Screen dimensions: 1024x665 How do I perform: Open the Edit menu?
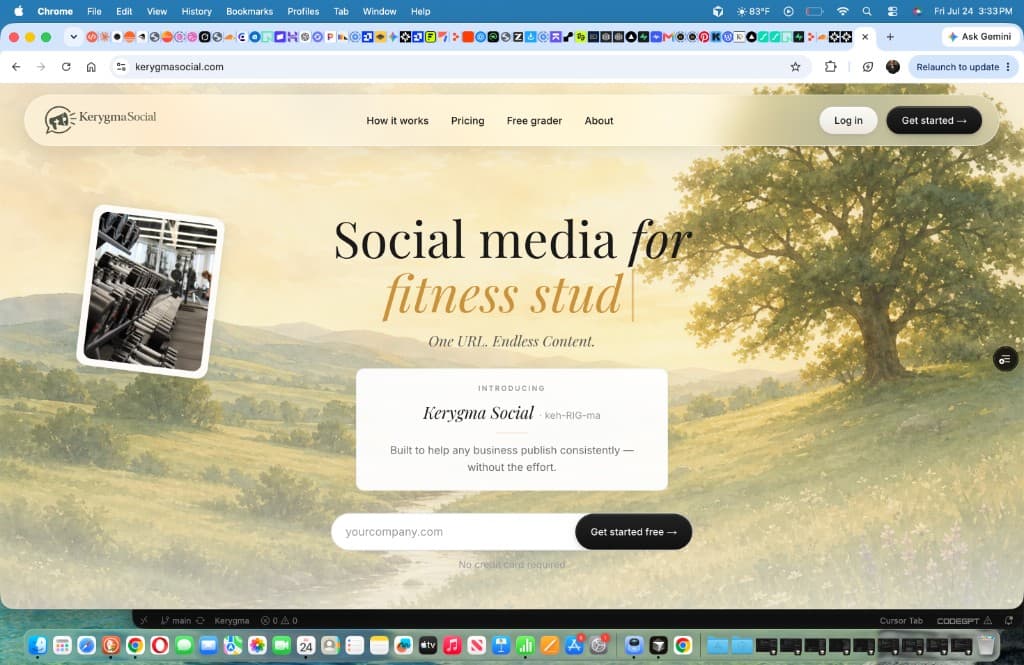tap(124, 11)
